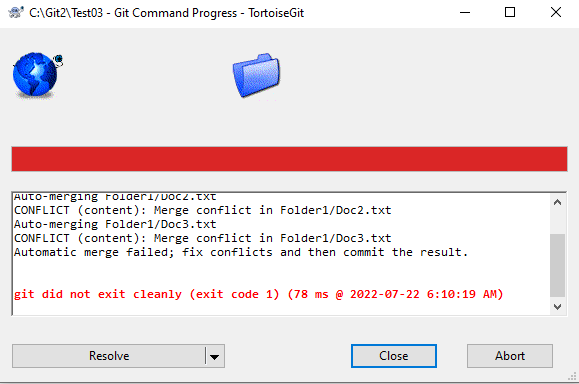Maximize the Git Command Progress window
Screen dimensions: 579x384
(x=510, y=13)
